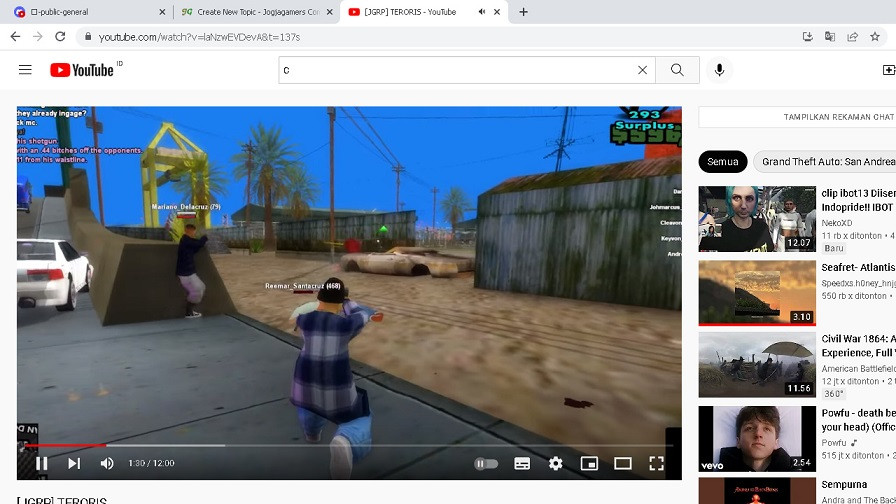
Task: Open the Powfu death bed video thumbnail
Action: coord(757,439)
